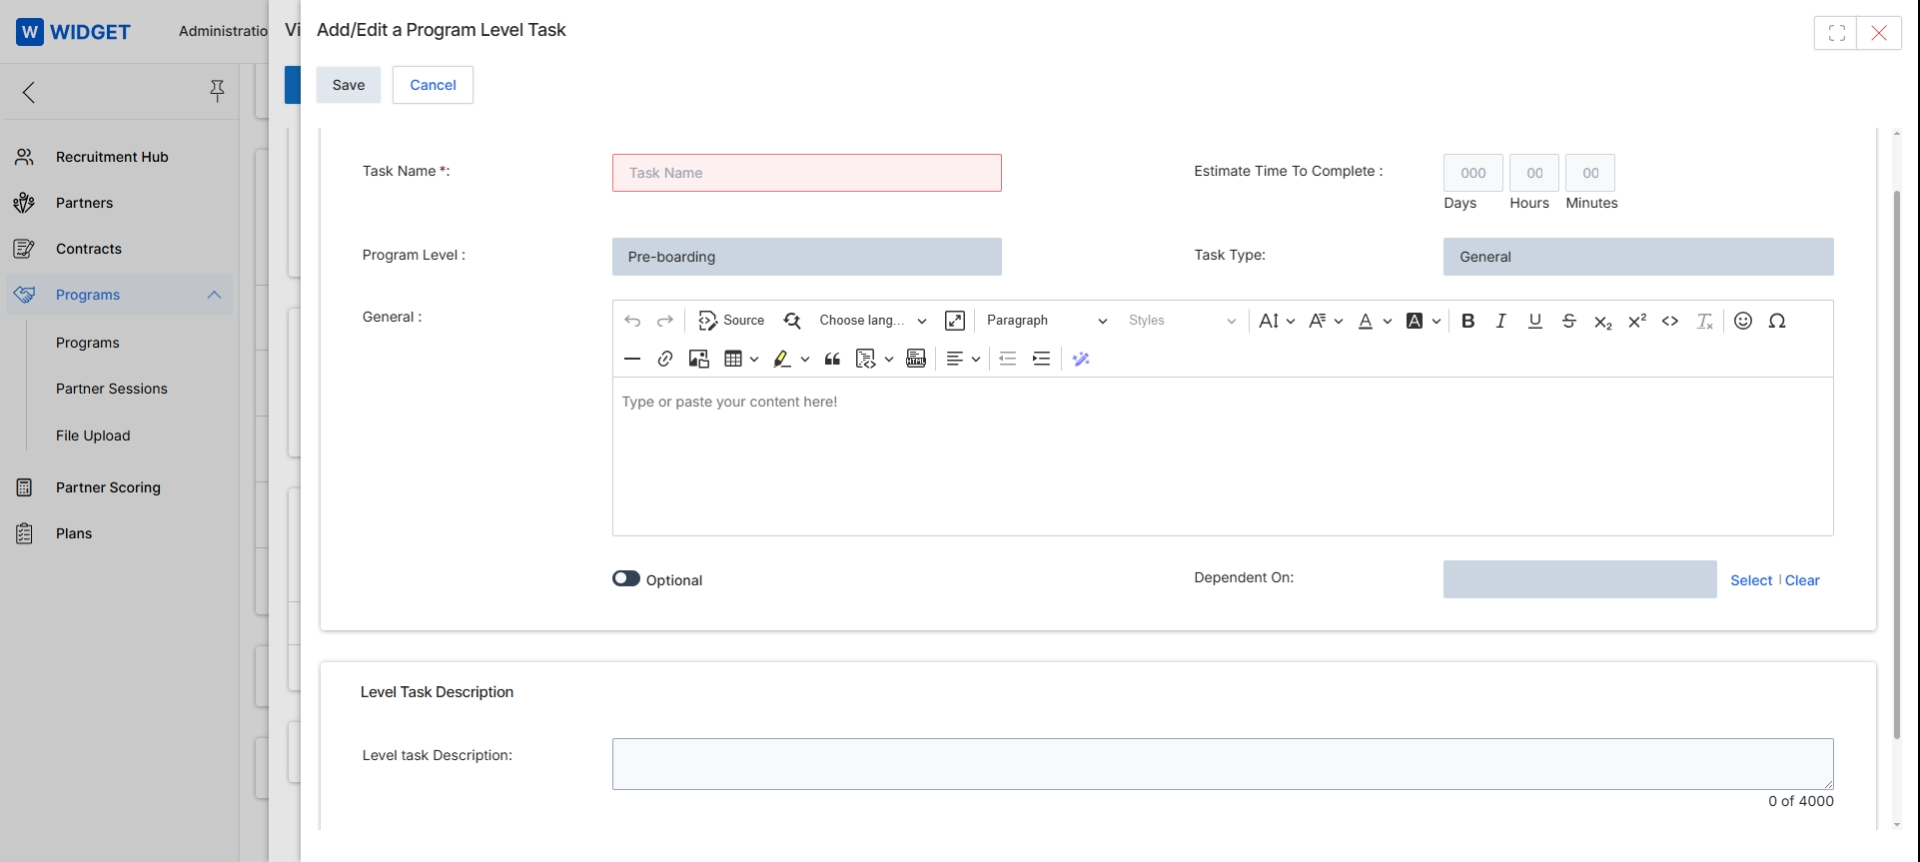Open the emoji picker
The height and width of the screenshot is (862, 1920).
point(1743,321)
